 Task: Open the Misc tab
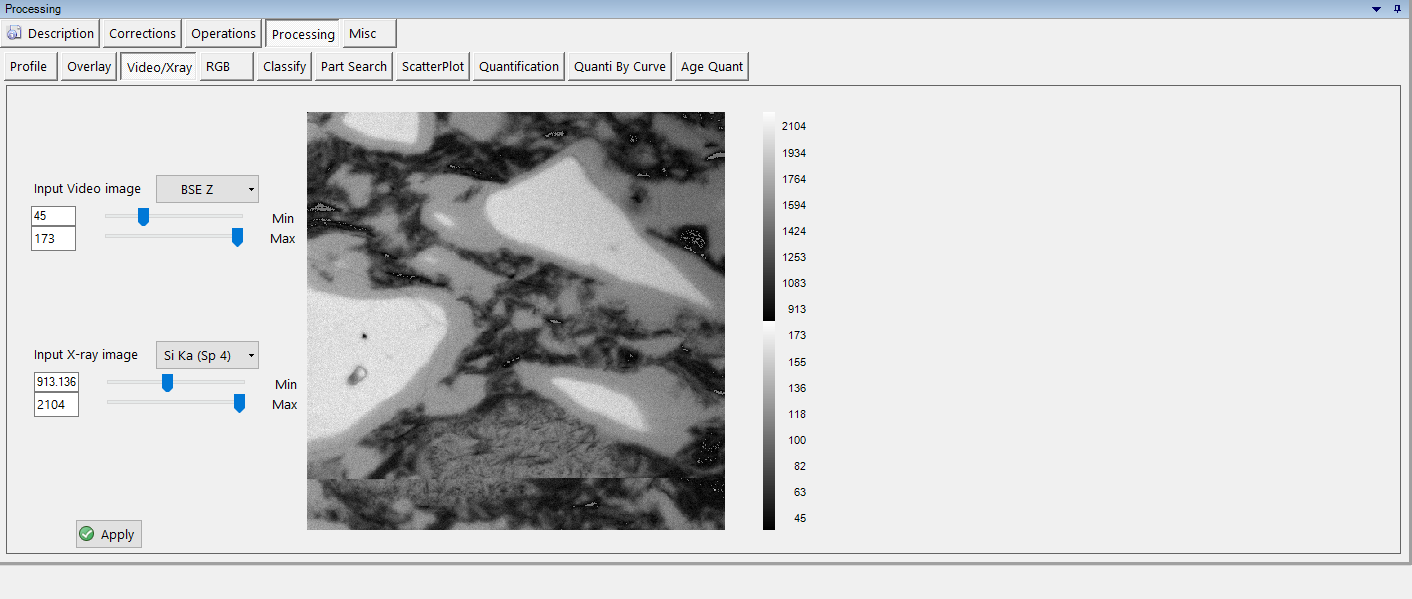pyautogui.click(x=363, y=34)
